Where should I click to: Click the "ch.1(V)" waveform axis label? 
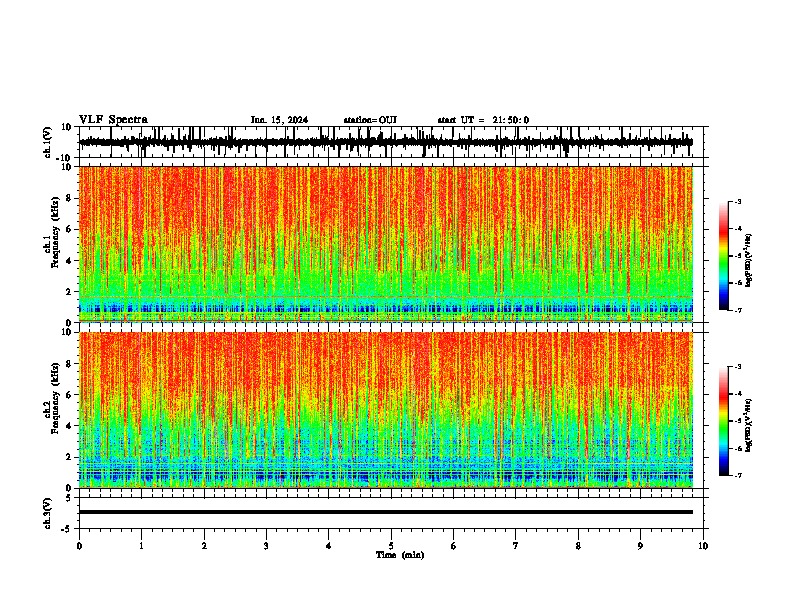(48, 142)
